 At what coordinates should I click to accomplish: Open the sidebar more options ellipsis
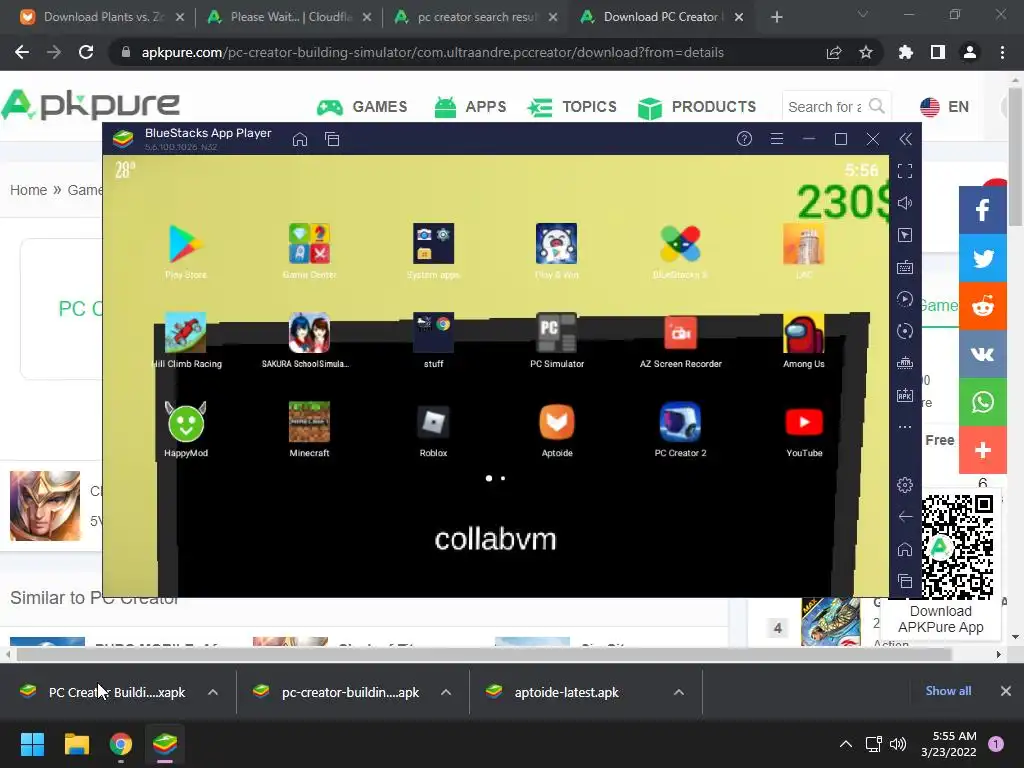(904, 427)
